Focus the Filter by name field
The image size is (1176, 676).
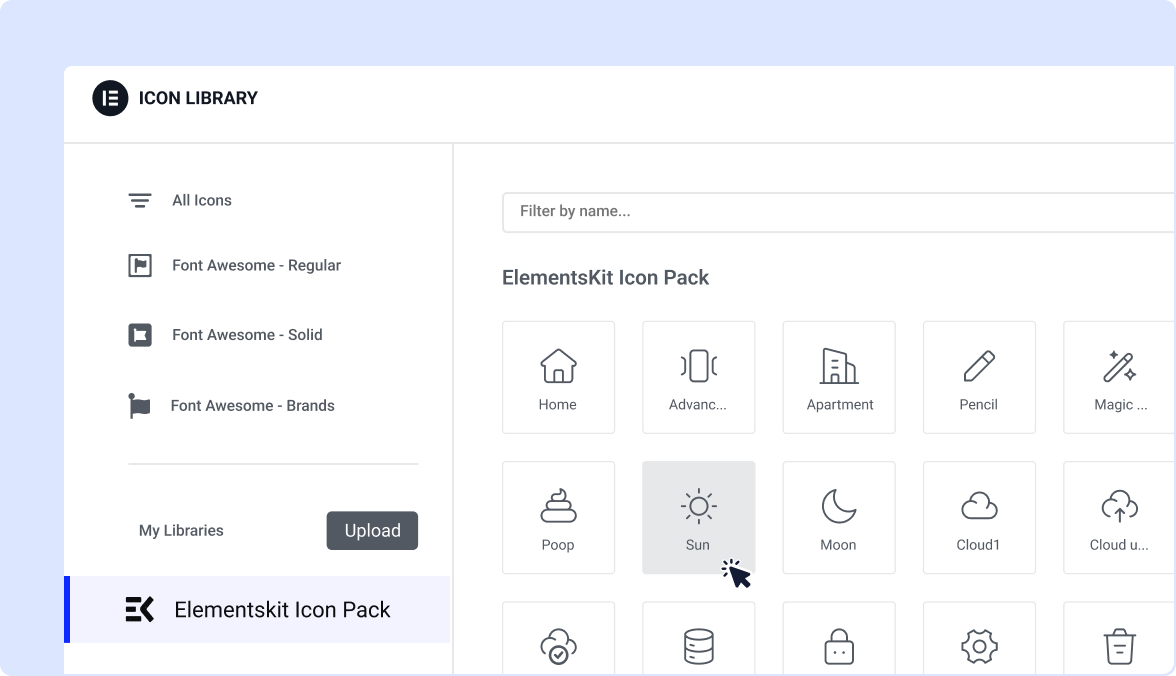point(838,212)
